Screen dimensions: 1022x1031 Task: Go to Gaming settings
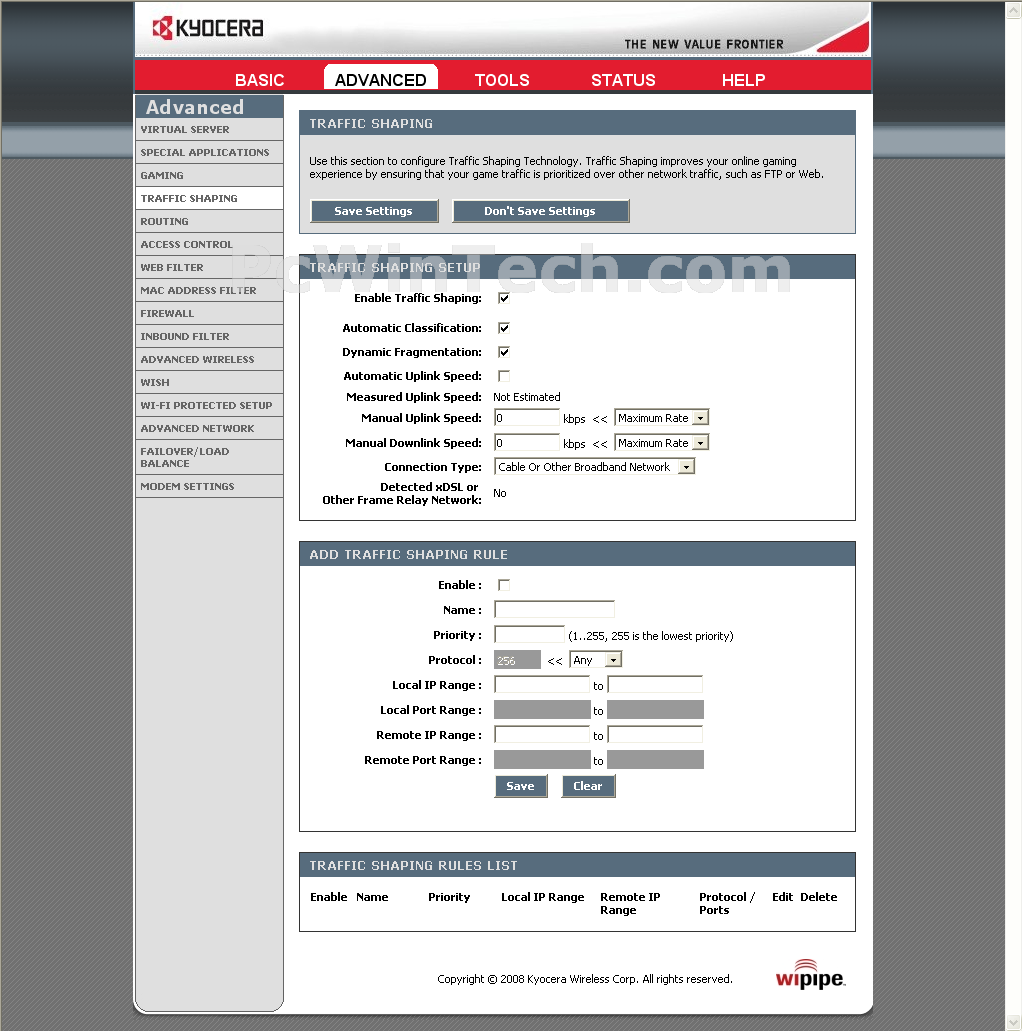(x=209, y=176)
